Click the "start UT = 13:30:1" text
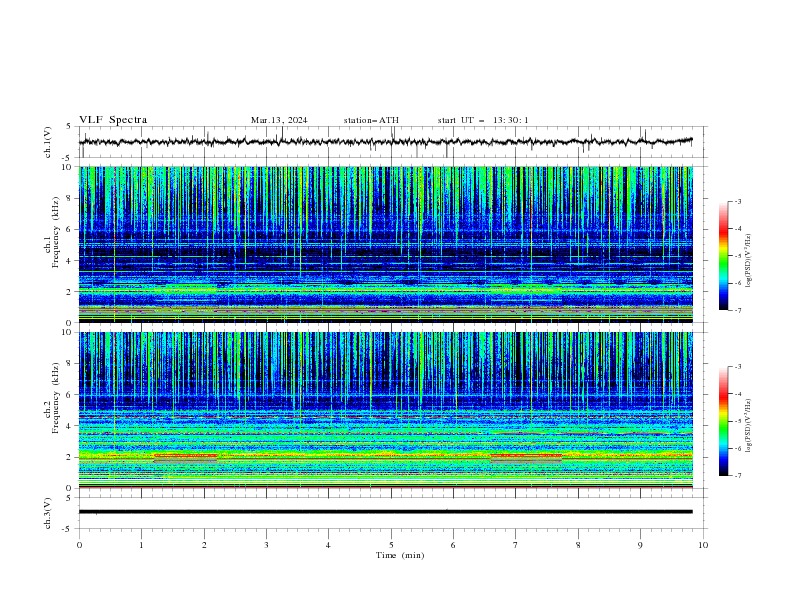The height and width of the screenshot is (612, 792). tap(483, 120)
